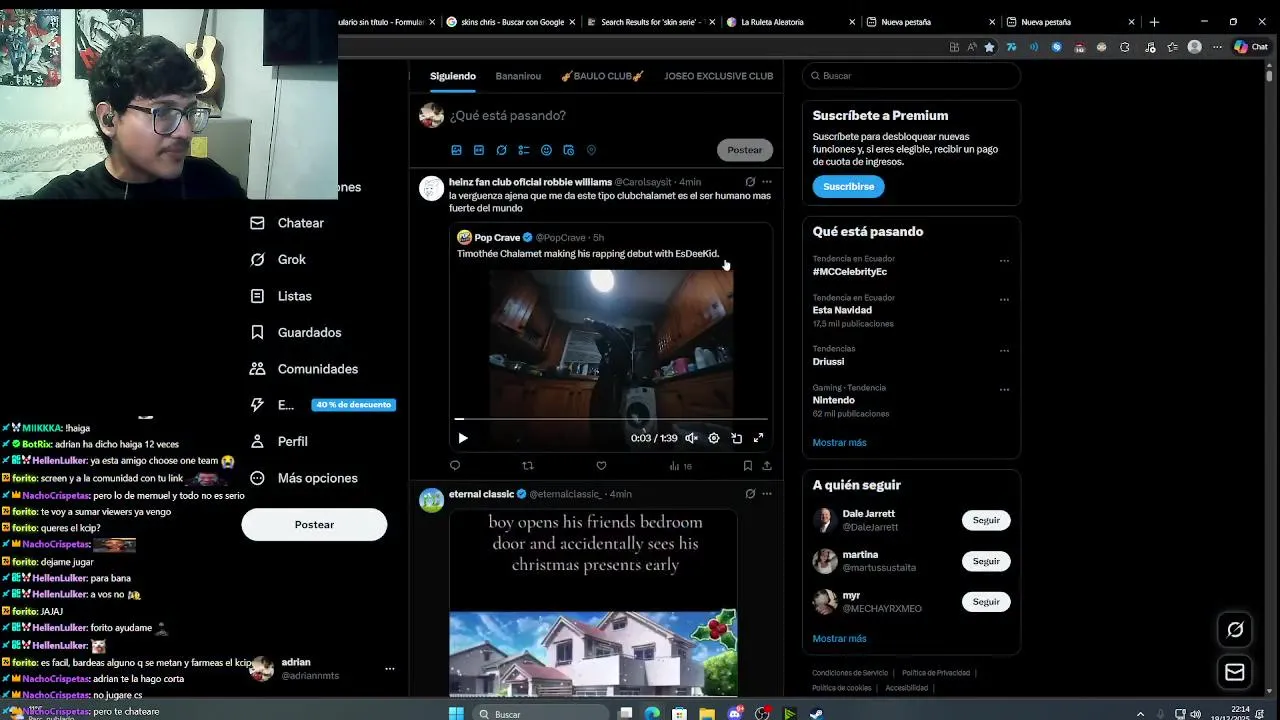Image resolution: width=1280 pixels, height=720 pixels.
Task: Open video settings gear icon
Action: (714, 438)
